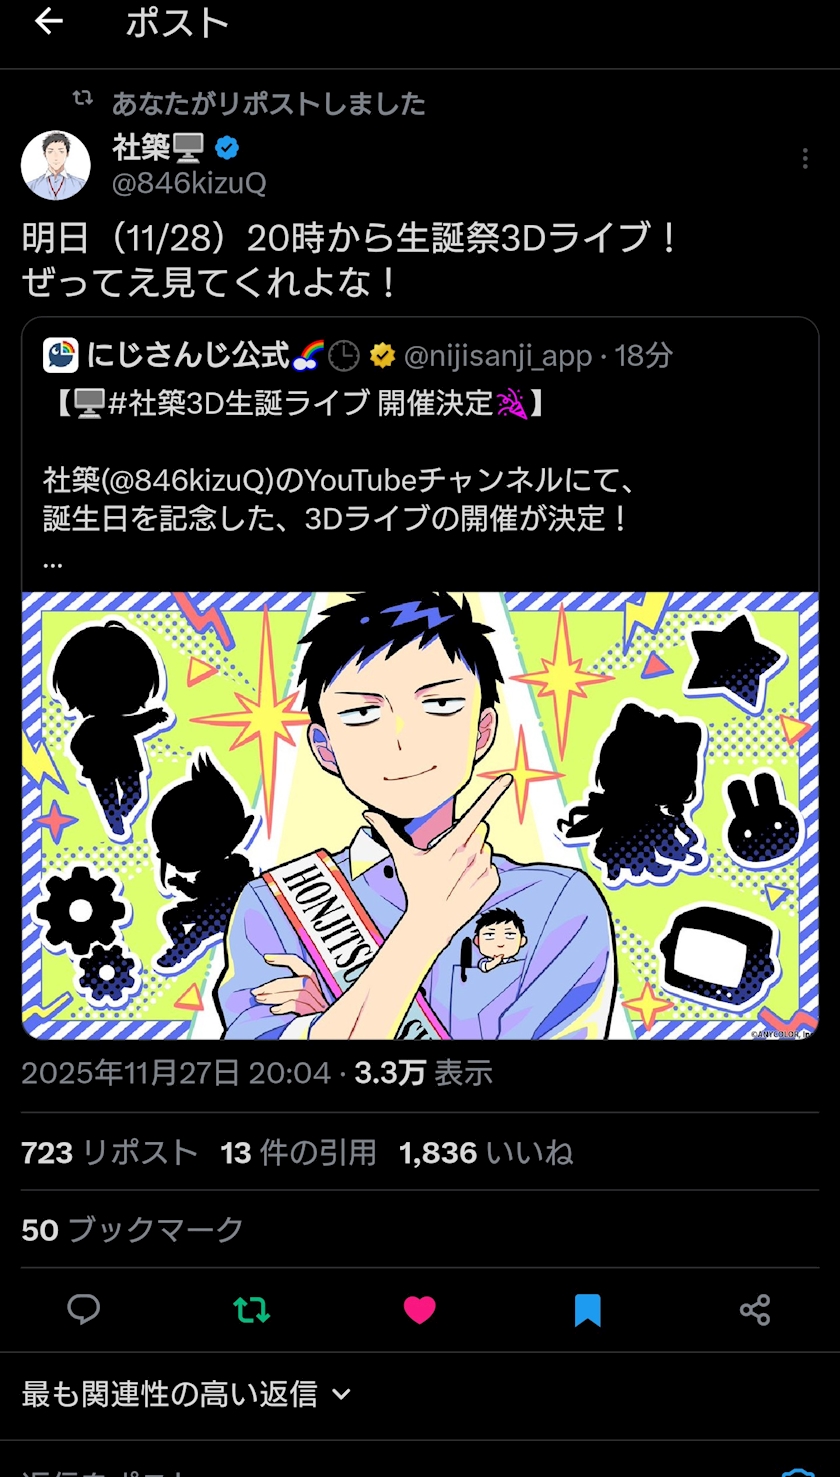Viewport: 840px width, 1477px height.
Task: Open the 1,836 いいね likes list
Action: coord(486,1153)
